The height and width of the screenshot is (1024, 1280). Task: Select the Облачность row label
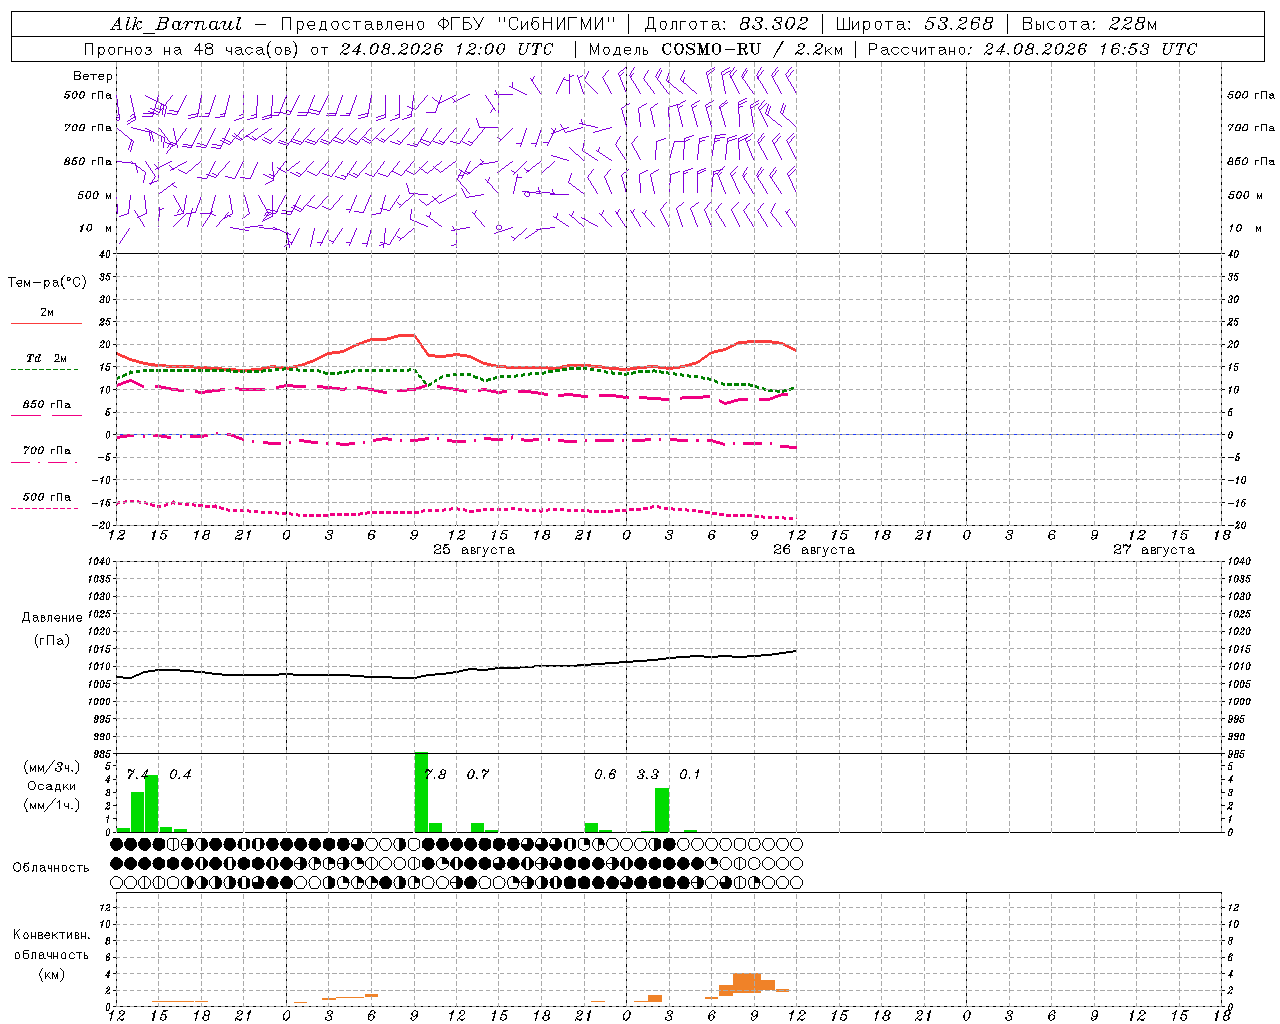pos(51,867)
